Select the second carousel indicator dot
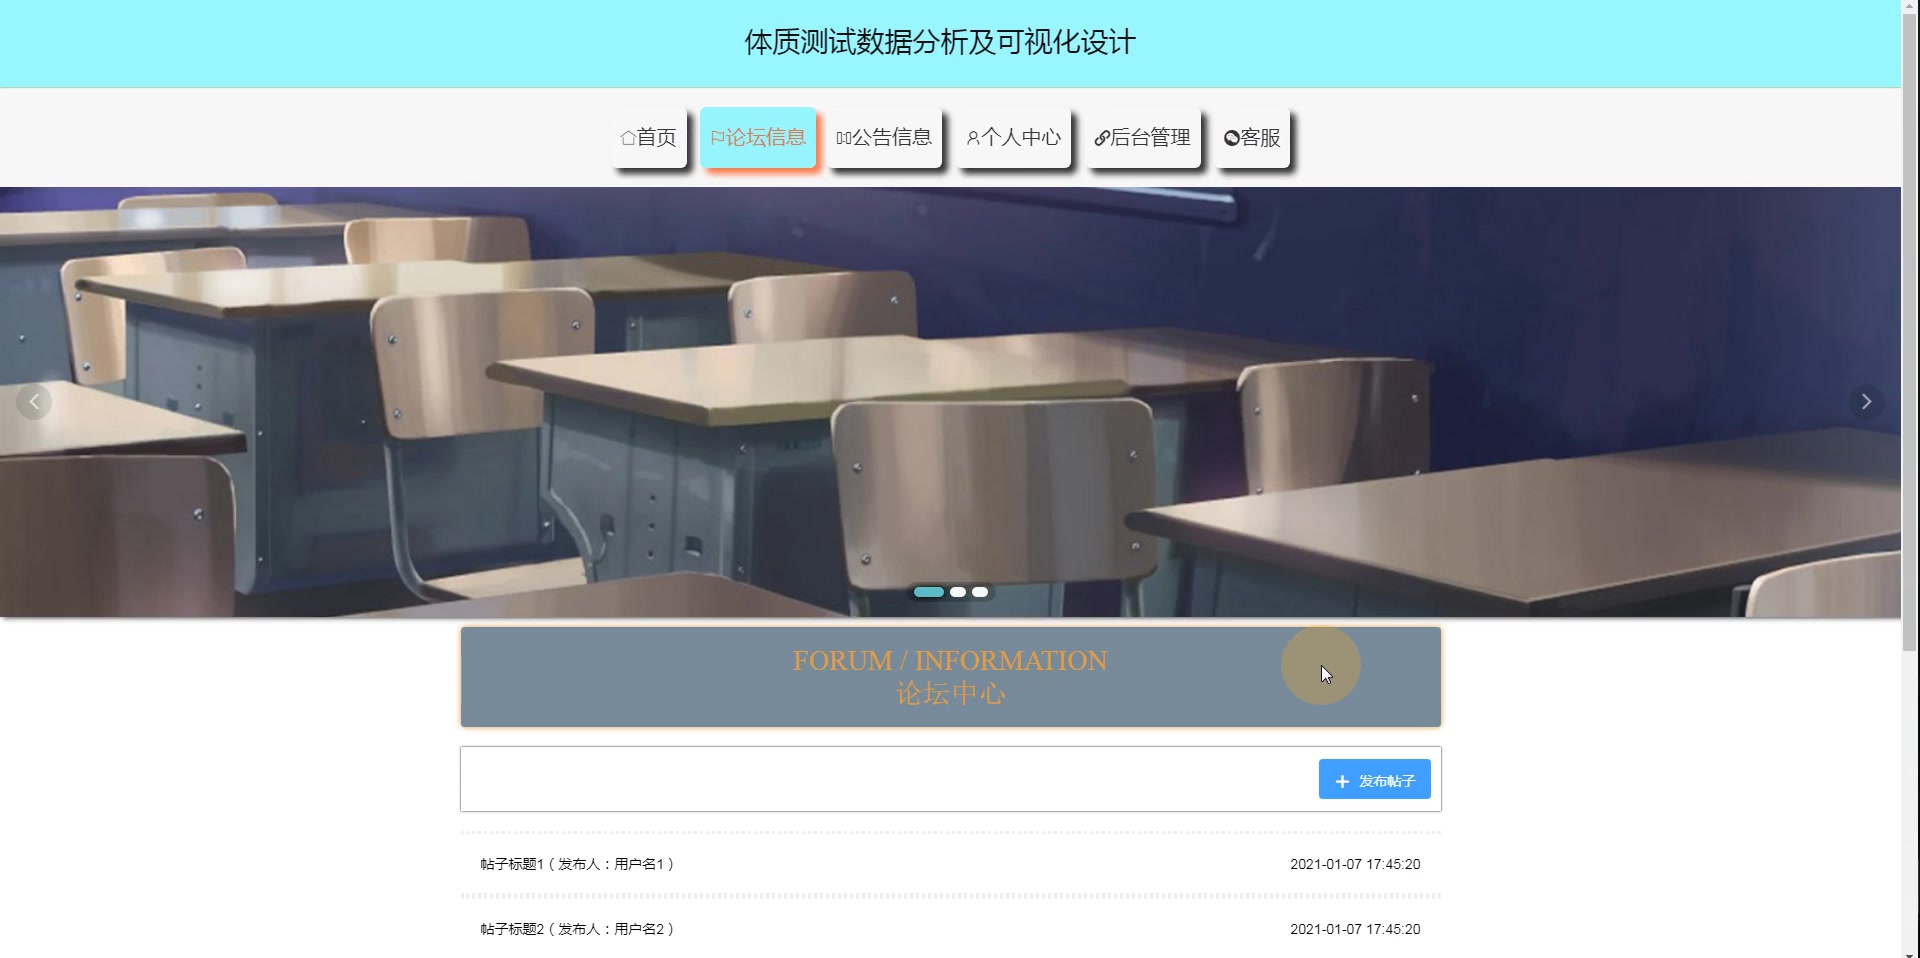The height and width of the screenshot is (958, 1920). (958, 592)
